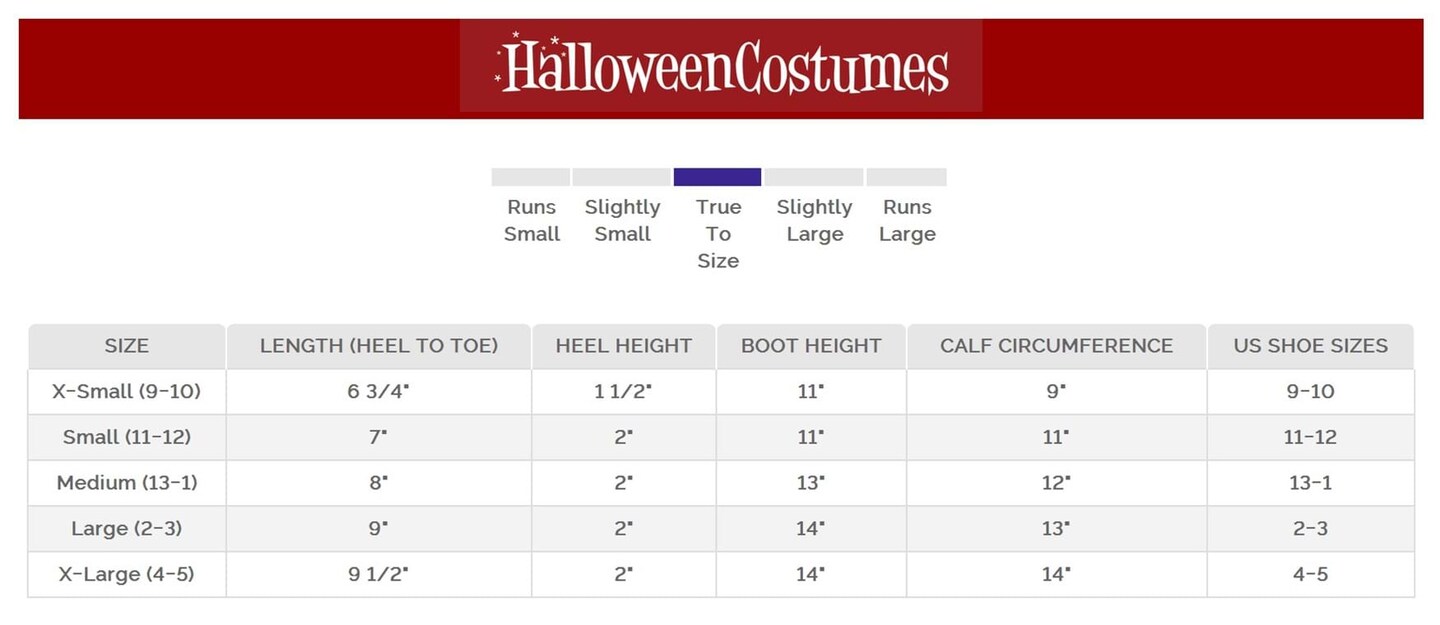Image resolution: width=1440 pixels, height=625 pixels.
Task: Click the Small (11-12) size row label
Action: 126,437
